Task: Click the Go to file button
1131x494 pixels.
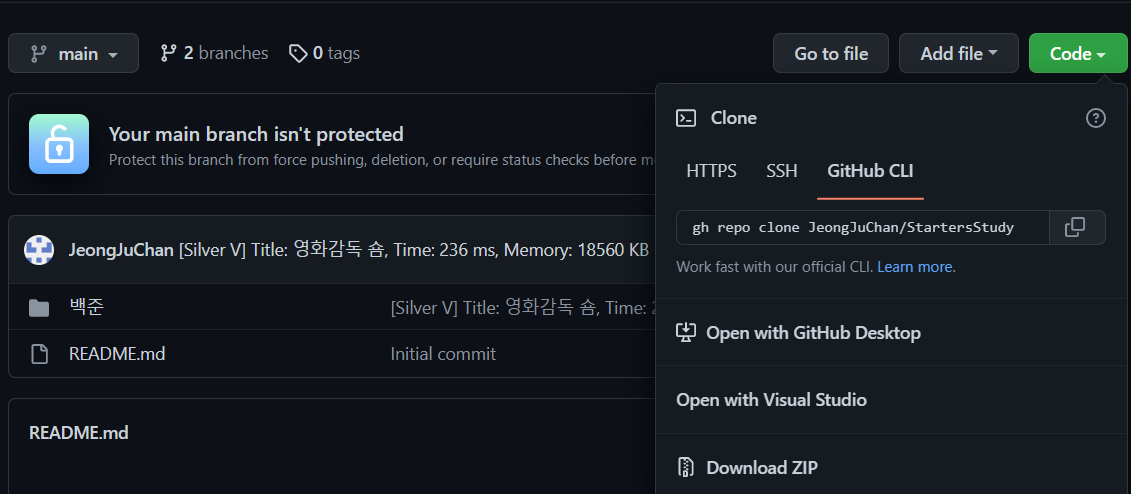Action: [x=831, y=53]
